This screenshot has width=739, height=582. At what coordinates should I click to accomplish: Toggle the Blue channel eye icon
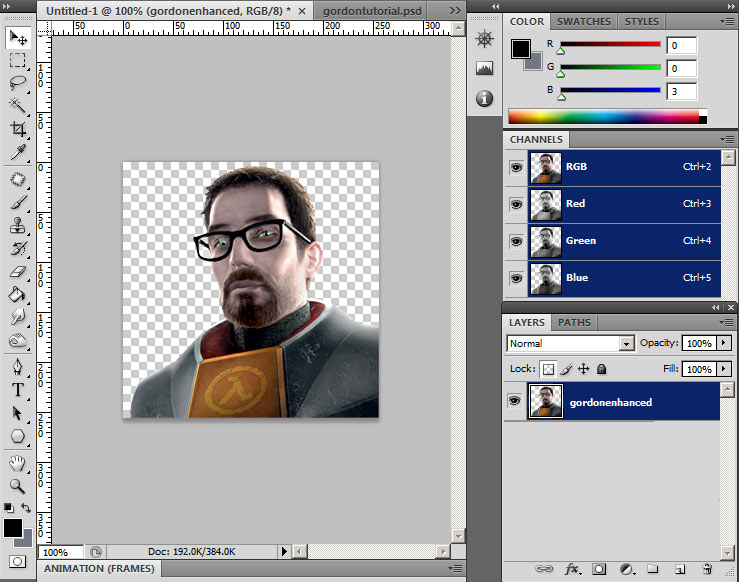click(x=516, y=278)
